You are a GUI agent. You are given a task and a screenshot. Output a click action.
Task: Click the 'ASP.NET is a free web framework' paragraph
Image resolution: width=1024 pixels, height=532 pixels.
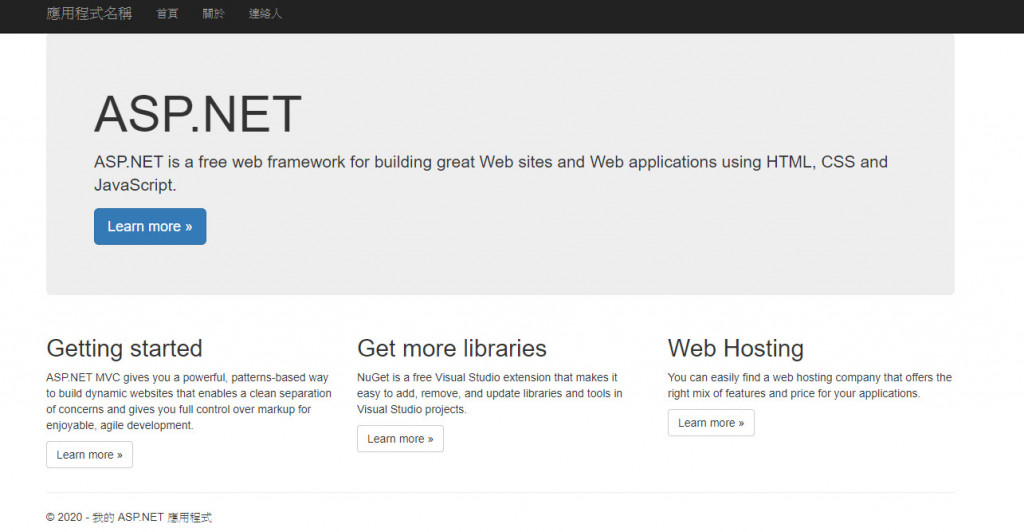491,173
